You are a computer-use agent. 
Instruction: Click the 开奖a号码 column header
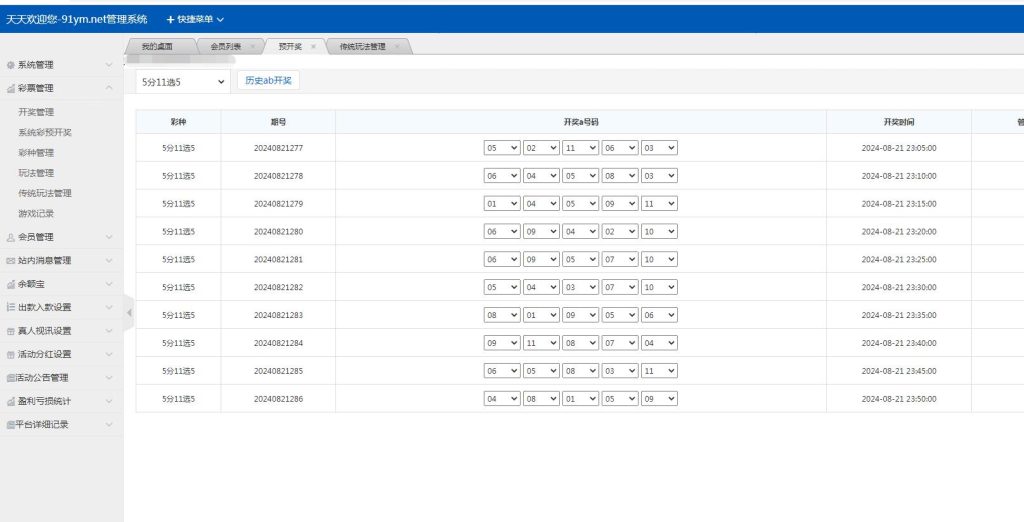click(x=581, y=122)
